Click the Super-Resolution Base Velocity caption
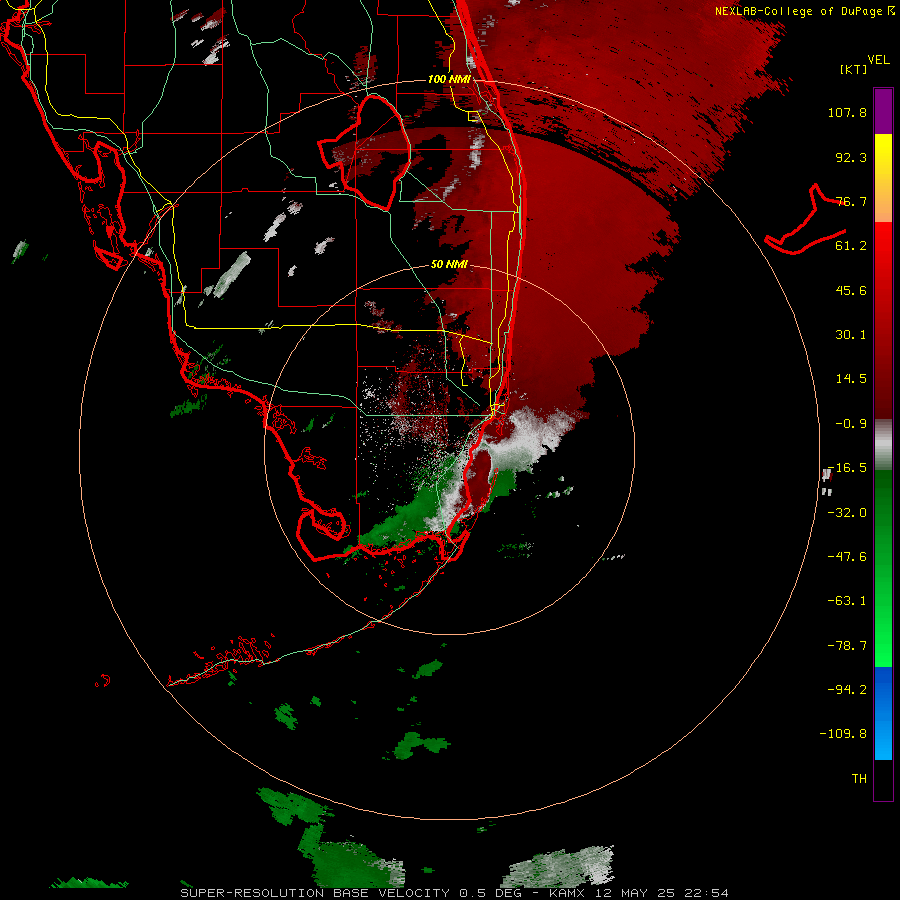 pyautogui.click(x=455, y=893)
